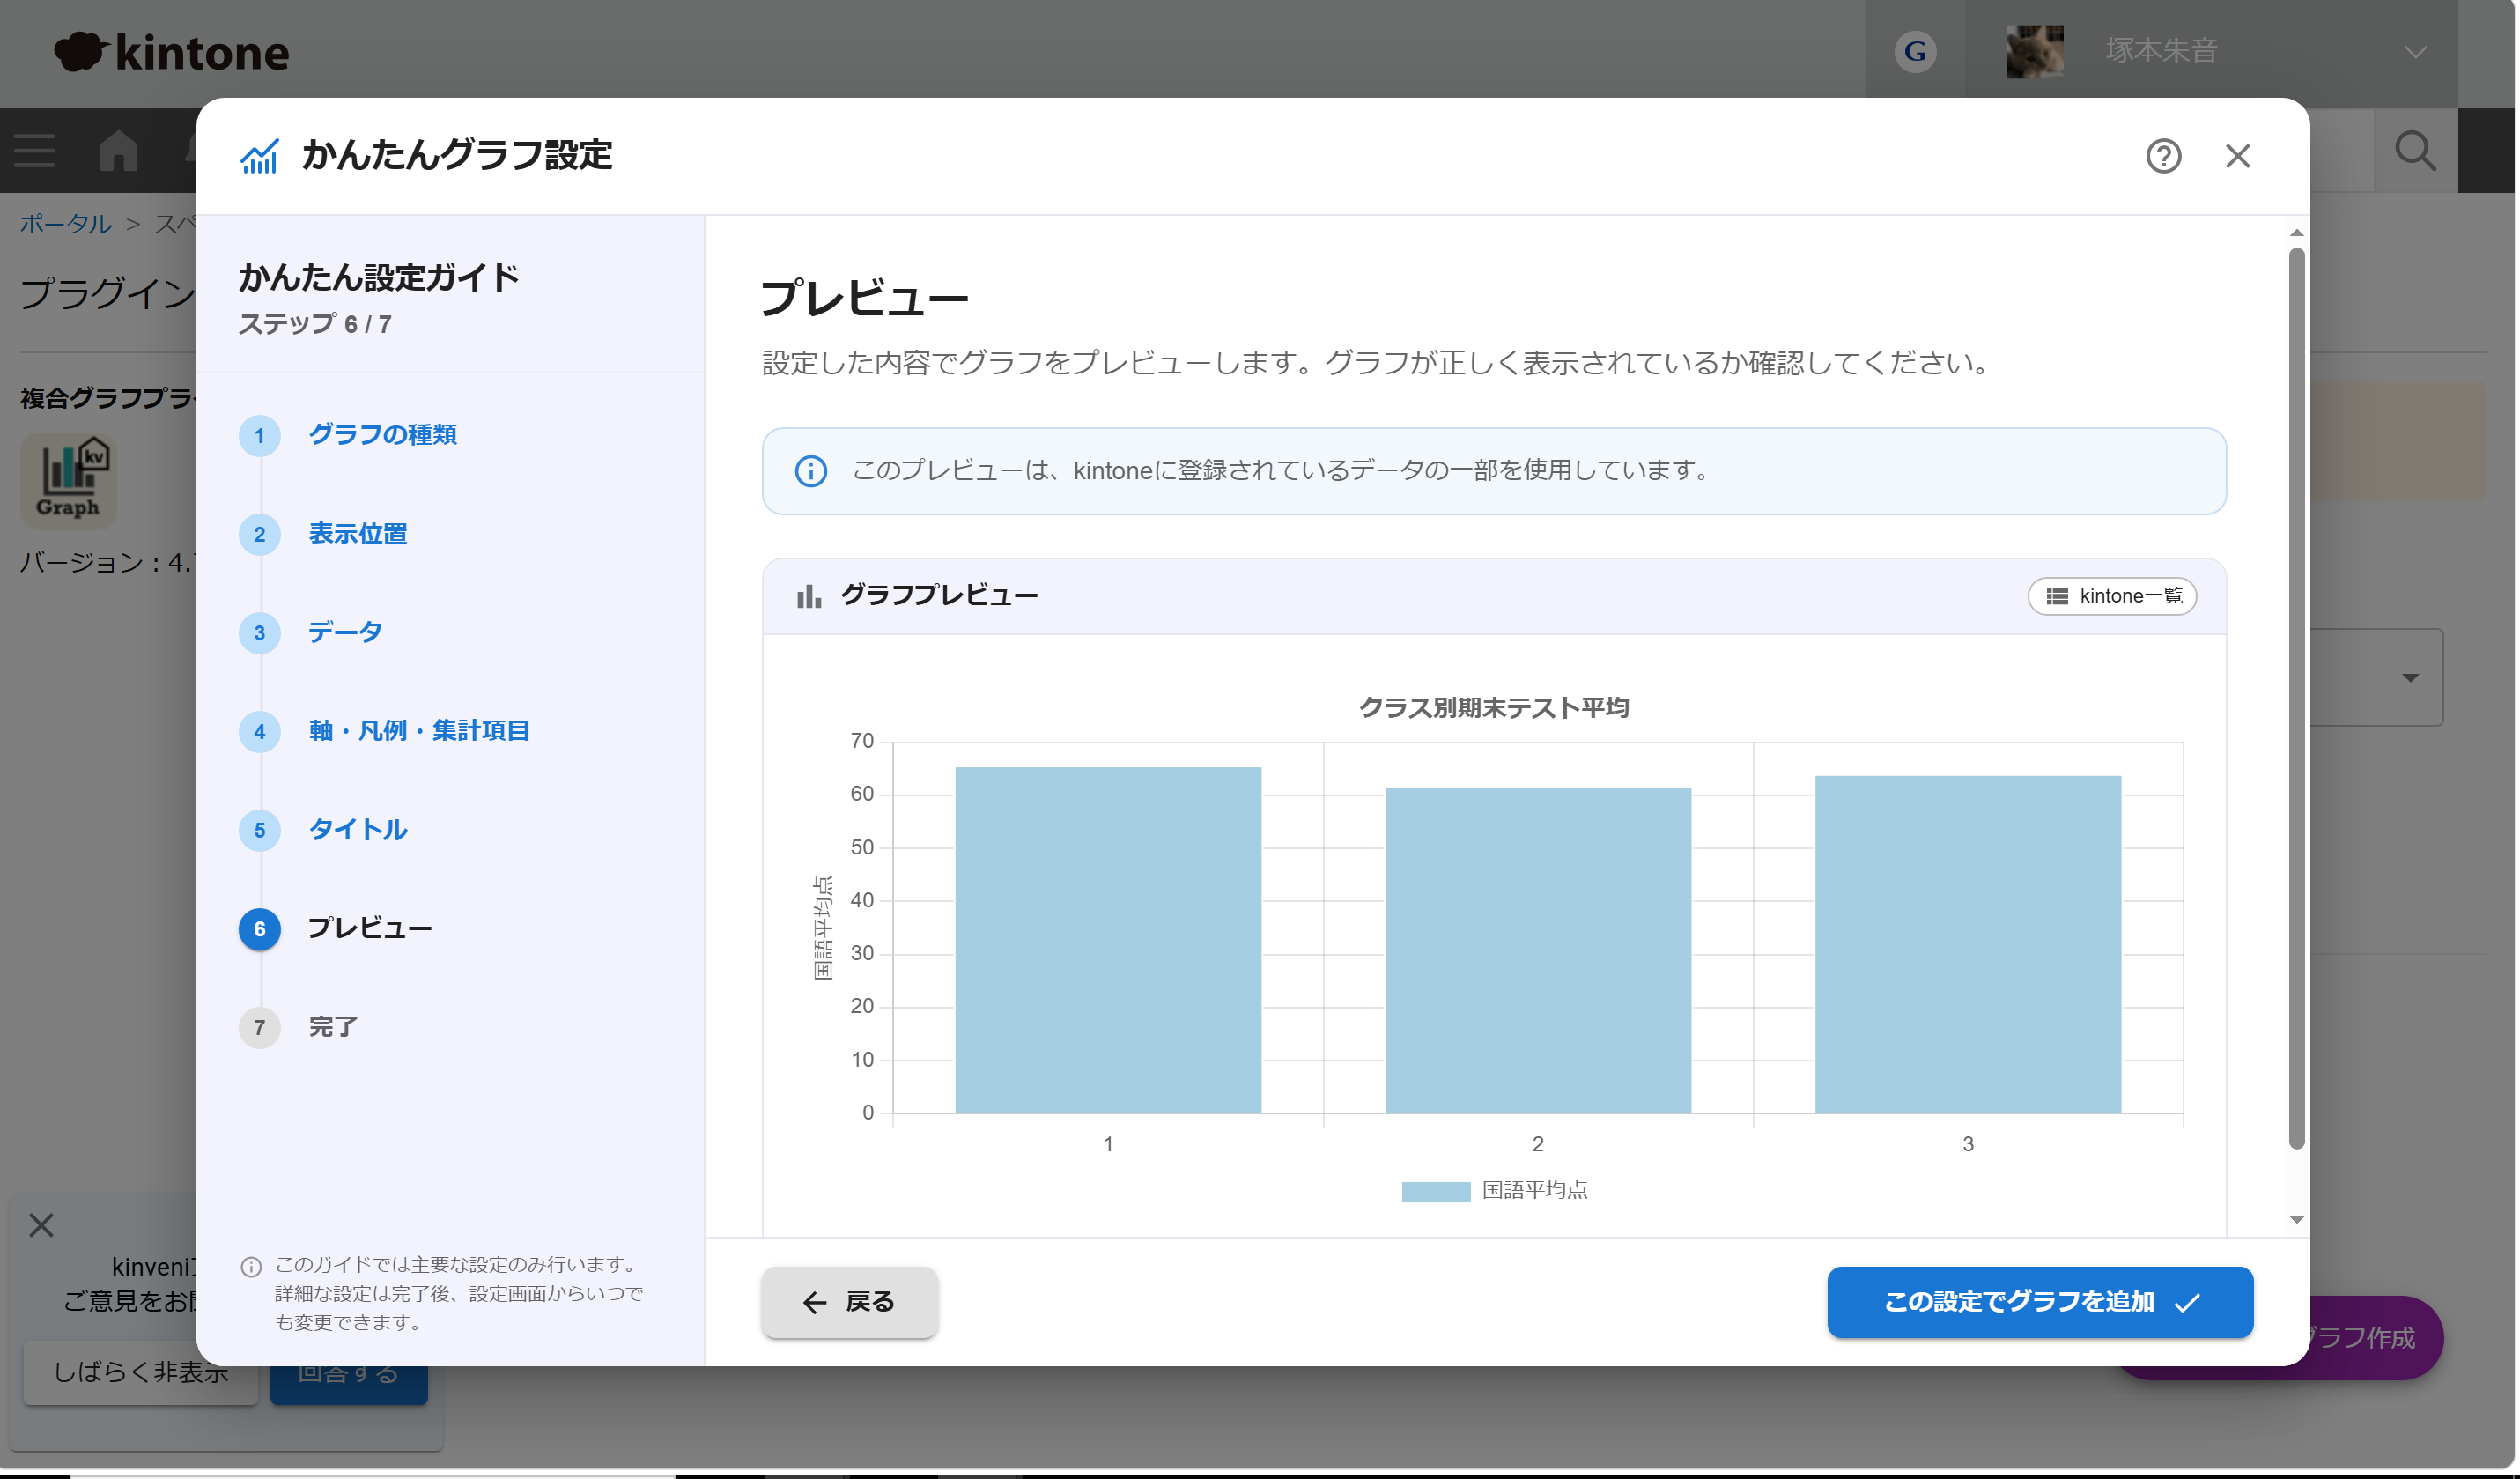Click the search magnifier icon in kintone
This screenshot has height=1479, width=2520.
pos(2415,151)
